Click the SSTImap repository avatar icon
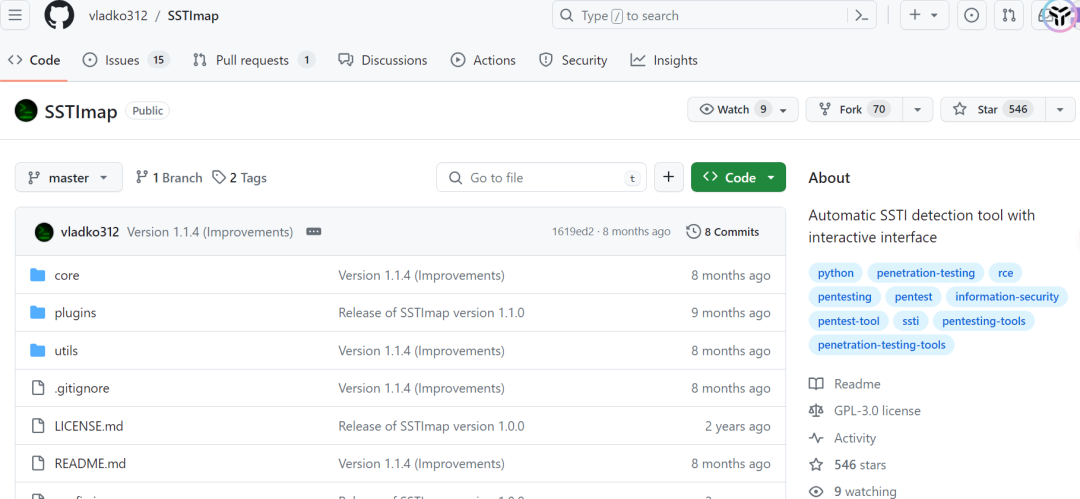Viewport: 1080px width, 499px height. [25, 110]
